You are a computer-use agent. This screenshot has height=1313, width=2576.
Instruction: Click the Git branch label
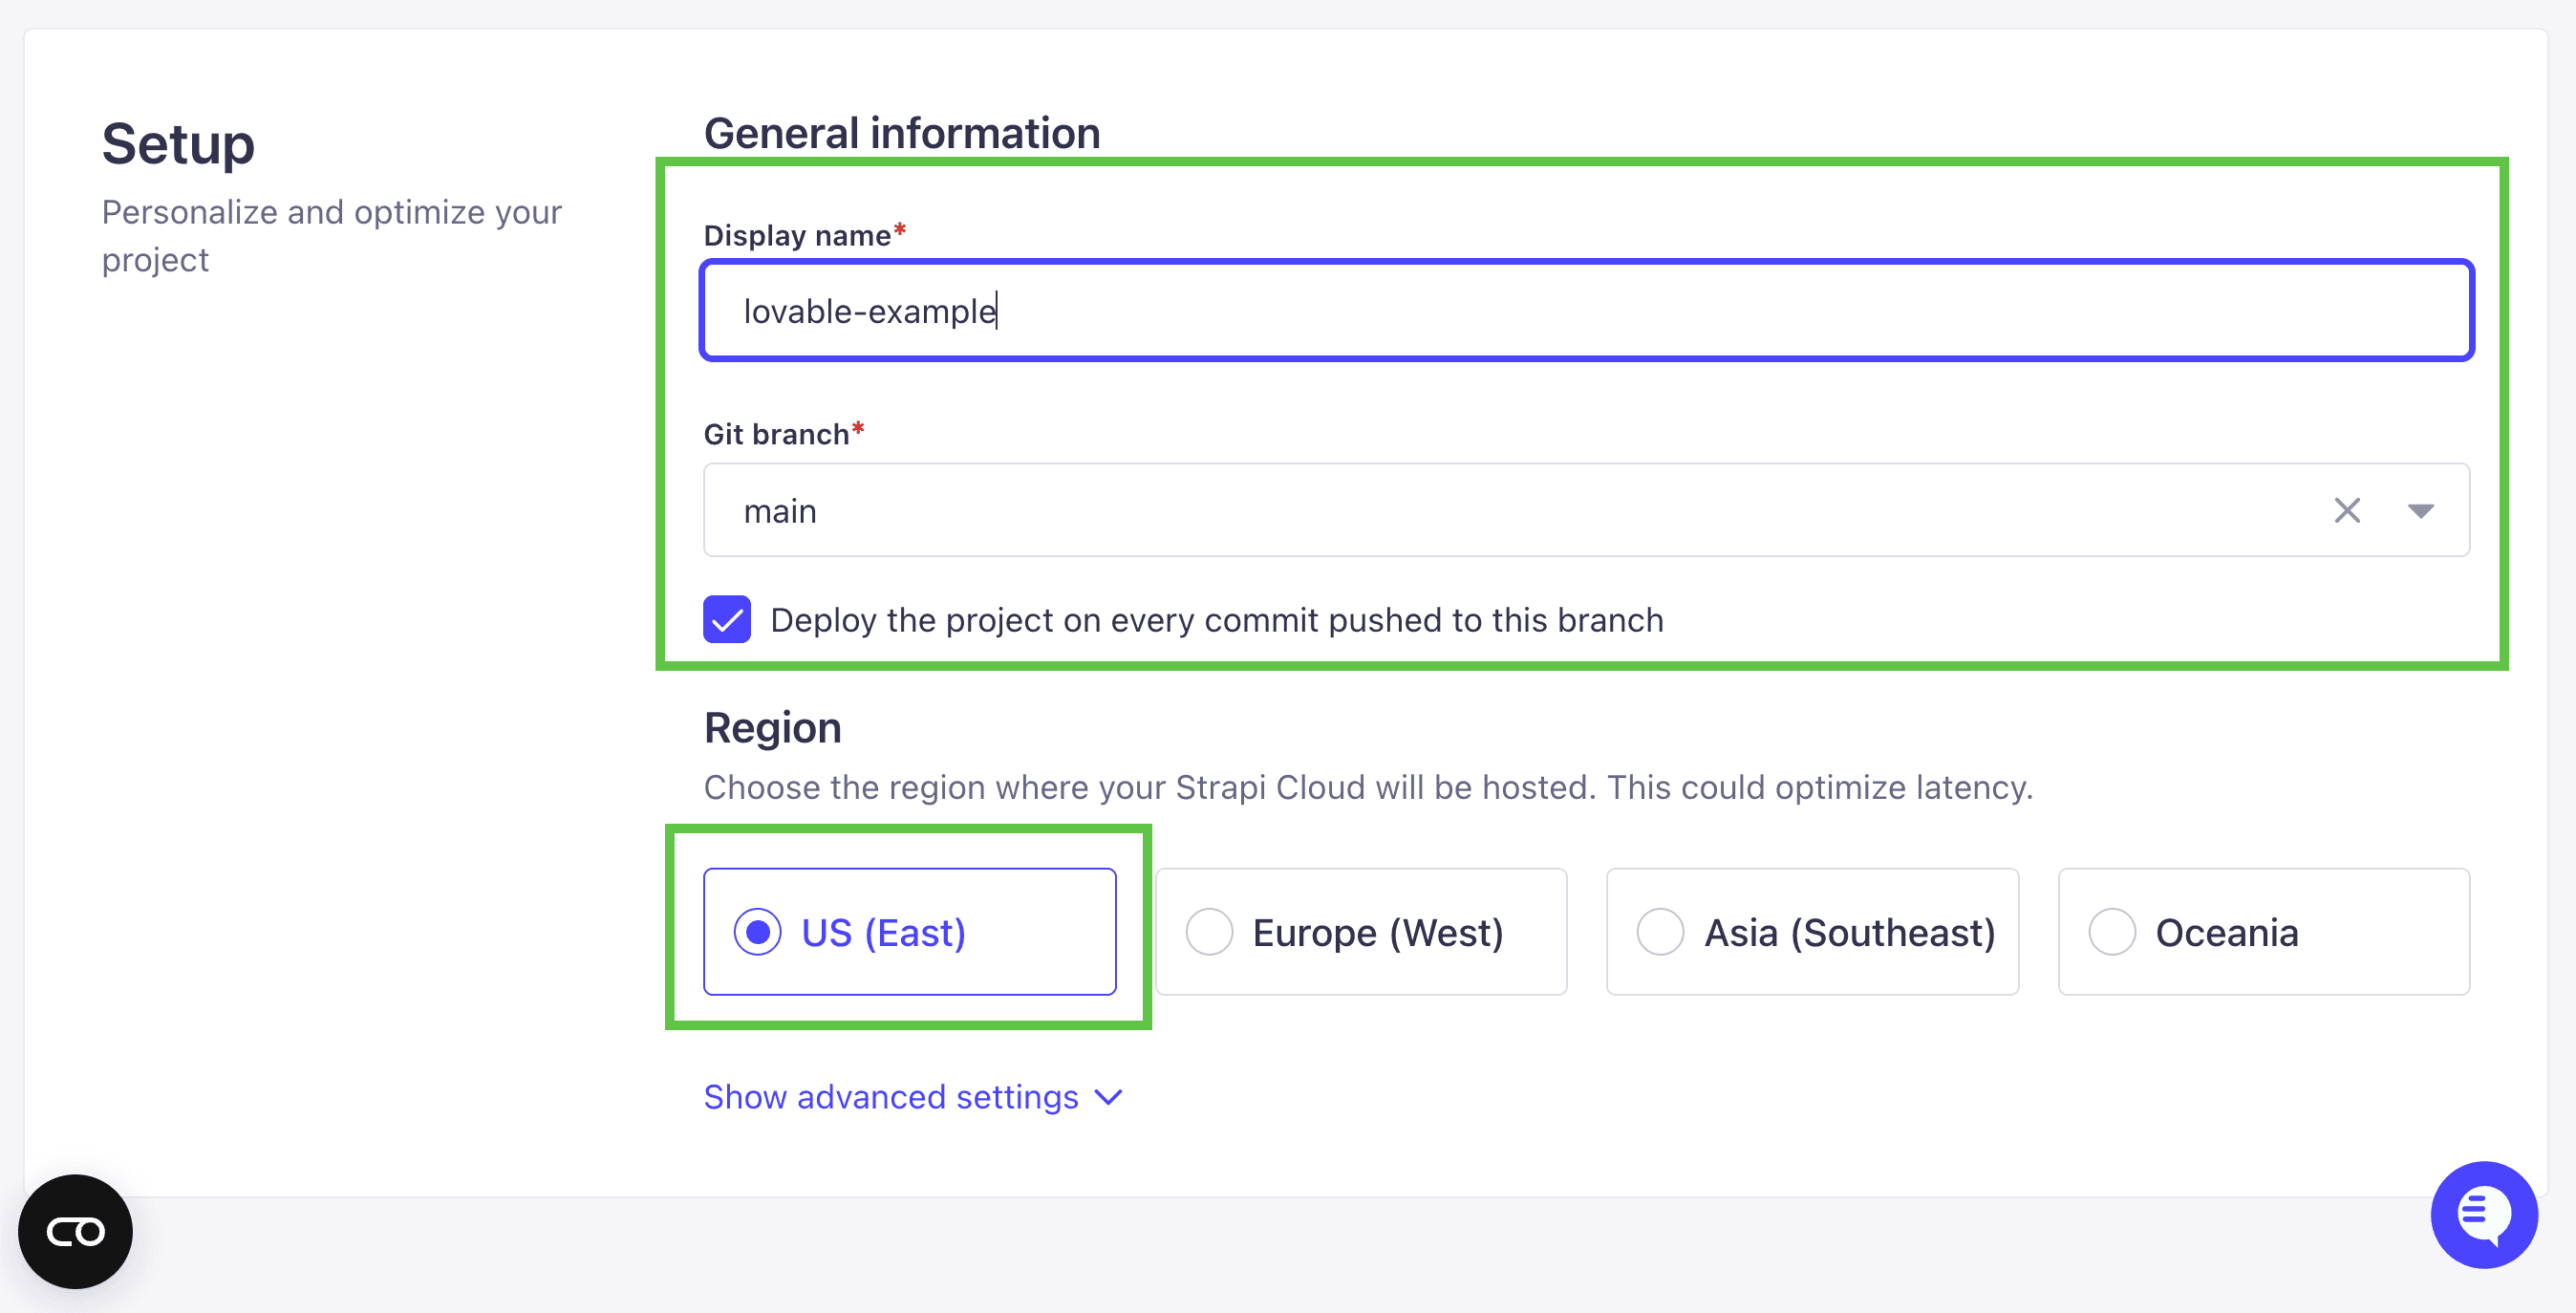[x=783, y=434]
